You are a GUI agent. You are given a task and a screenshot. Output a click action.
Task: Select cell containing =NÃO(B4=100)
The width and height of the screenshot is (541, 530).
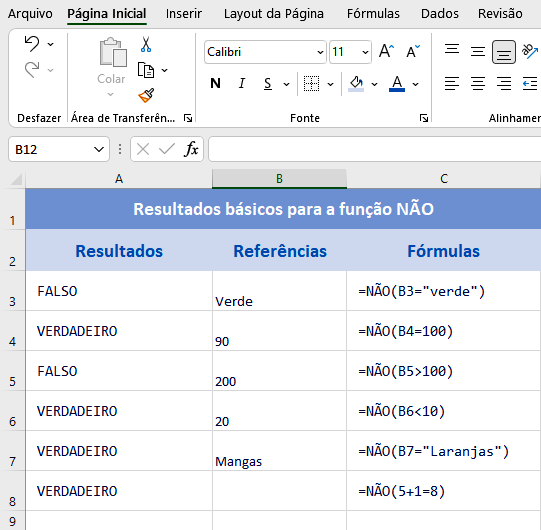(443, 331)
